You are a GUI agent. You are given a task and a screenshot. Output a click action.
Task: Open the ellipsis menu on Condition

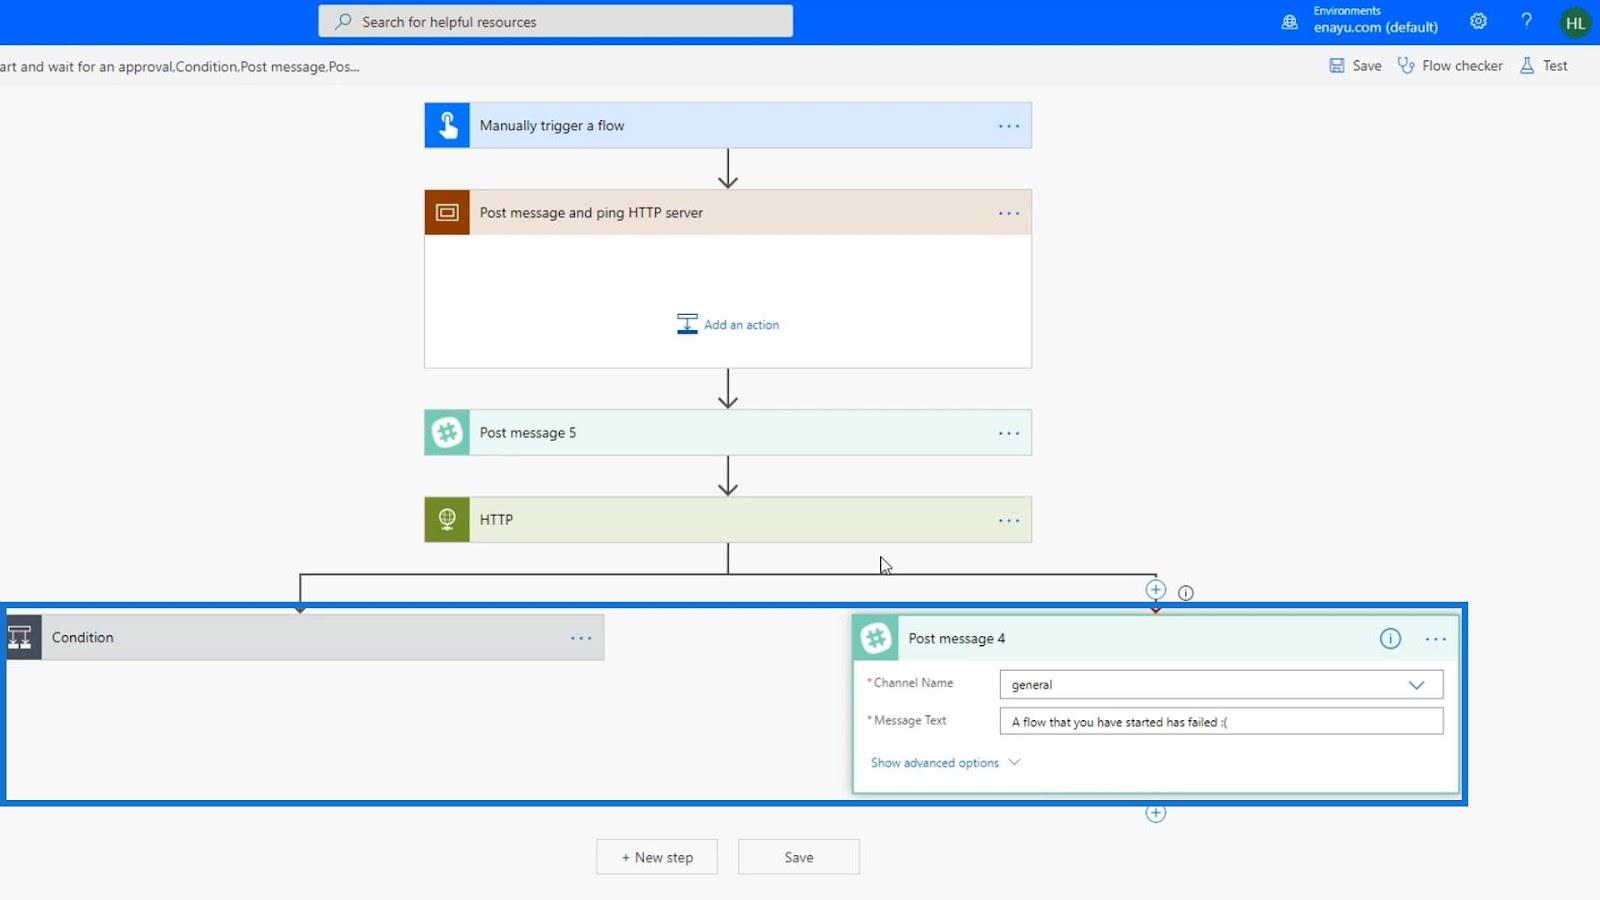[x=581, y=638]
